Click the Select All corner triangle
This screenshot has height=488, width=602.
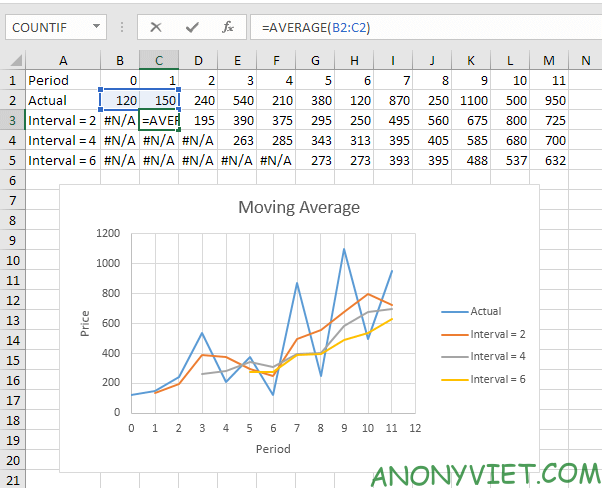pyautogui.click(x=12, y=61)
